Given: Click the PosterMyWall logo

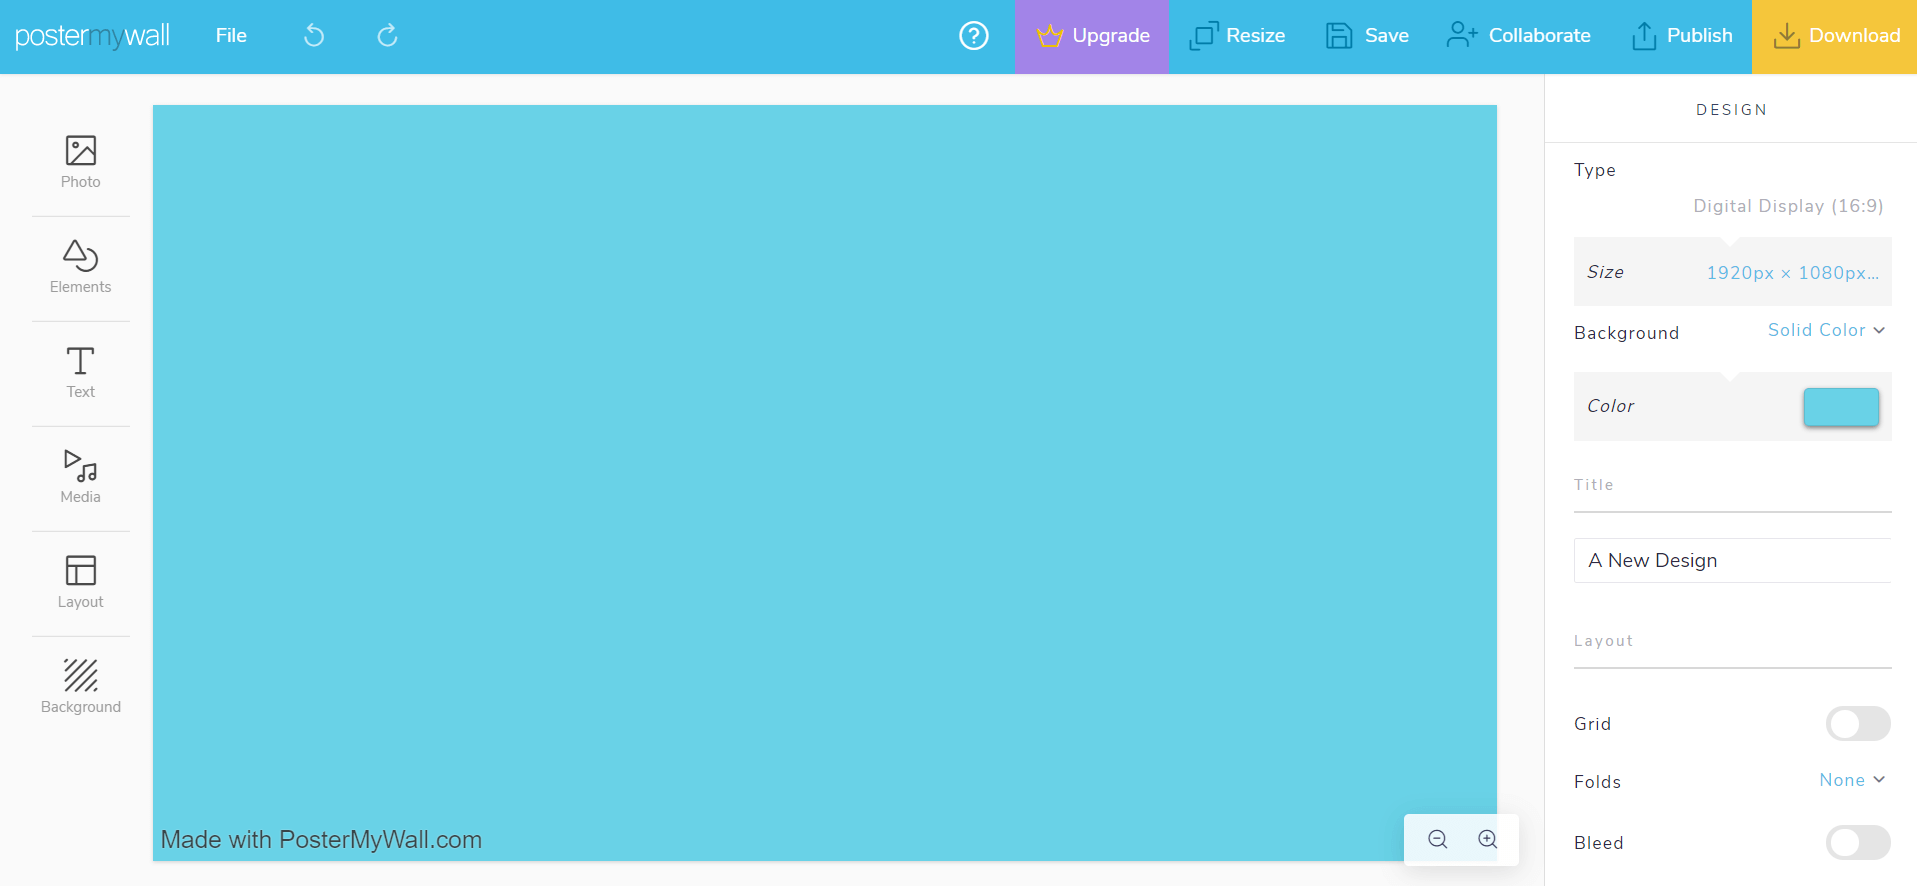Looking at the screenshot, I should [x=92, y=36].
